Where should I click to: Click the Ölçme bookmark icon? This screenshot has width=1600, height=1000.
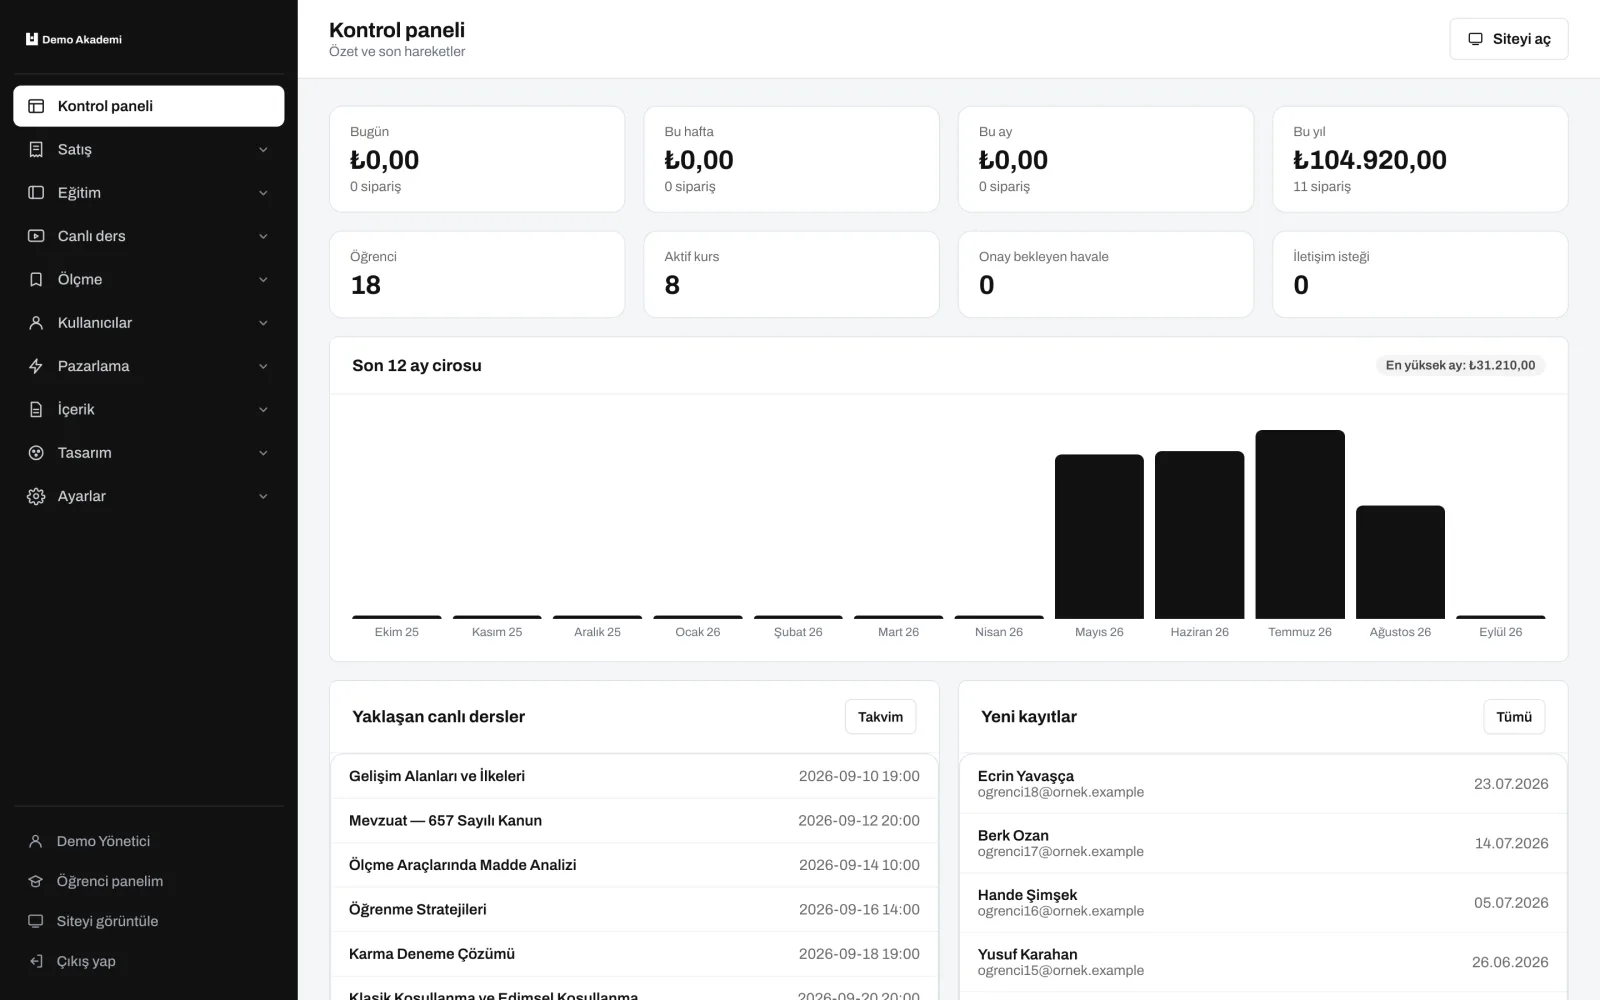pos(36,279)
